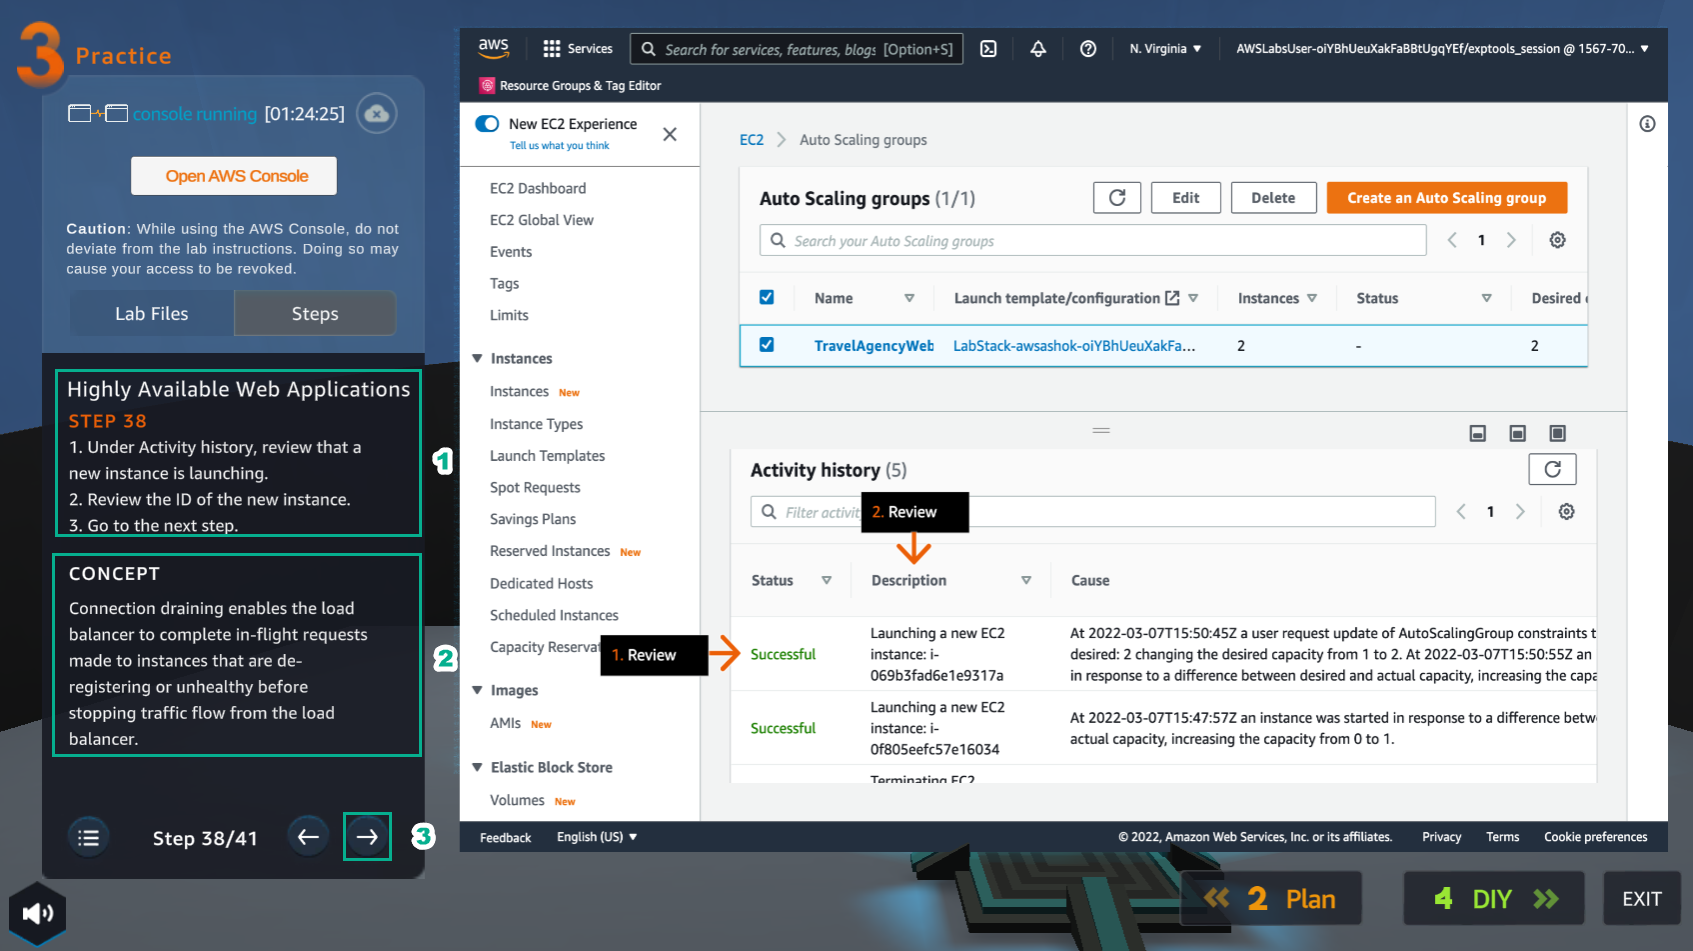Minimize the details split panel
The height and width of the screenshot is (951, 1693).
coord(1477,433)
